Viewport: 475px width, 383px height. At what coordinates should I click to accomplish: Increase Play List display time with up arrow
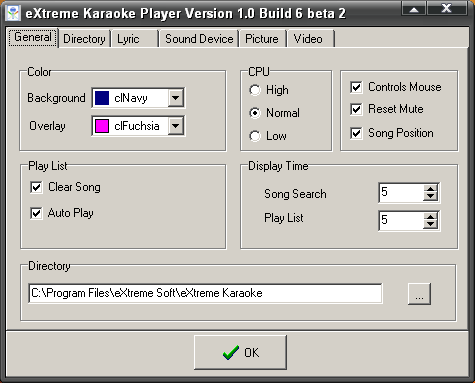point(431,216)
